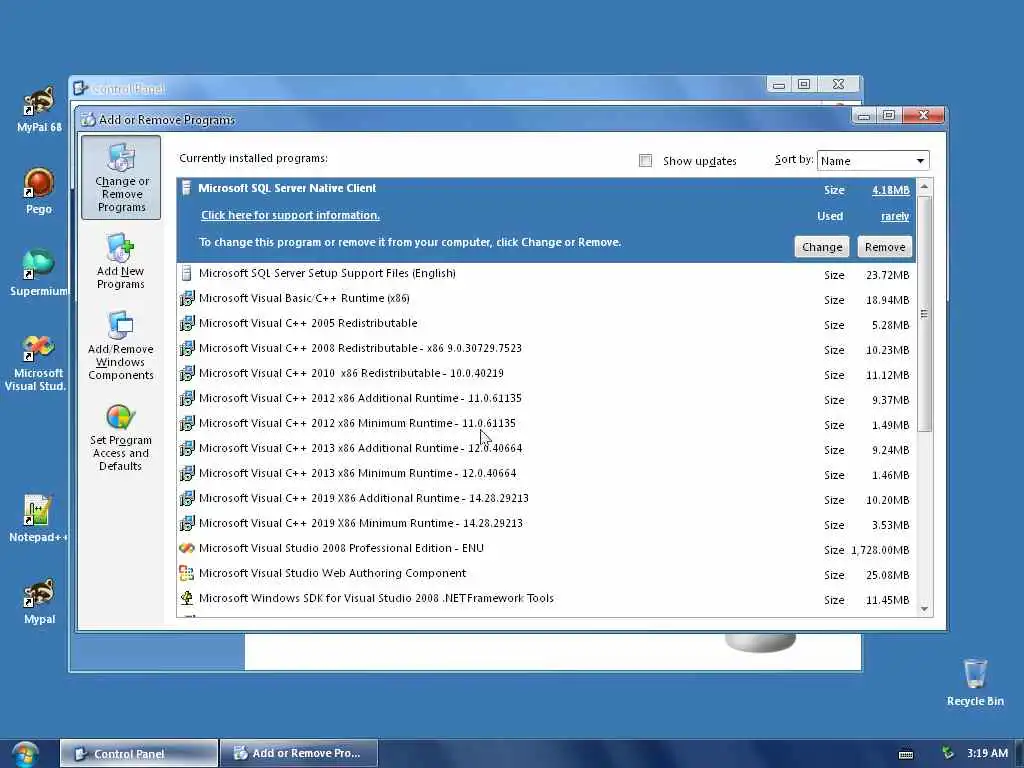
Task: Launch Supermium from the desktop
Action: pos(39,272)
